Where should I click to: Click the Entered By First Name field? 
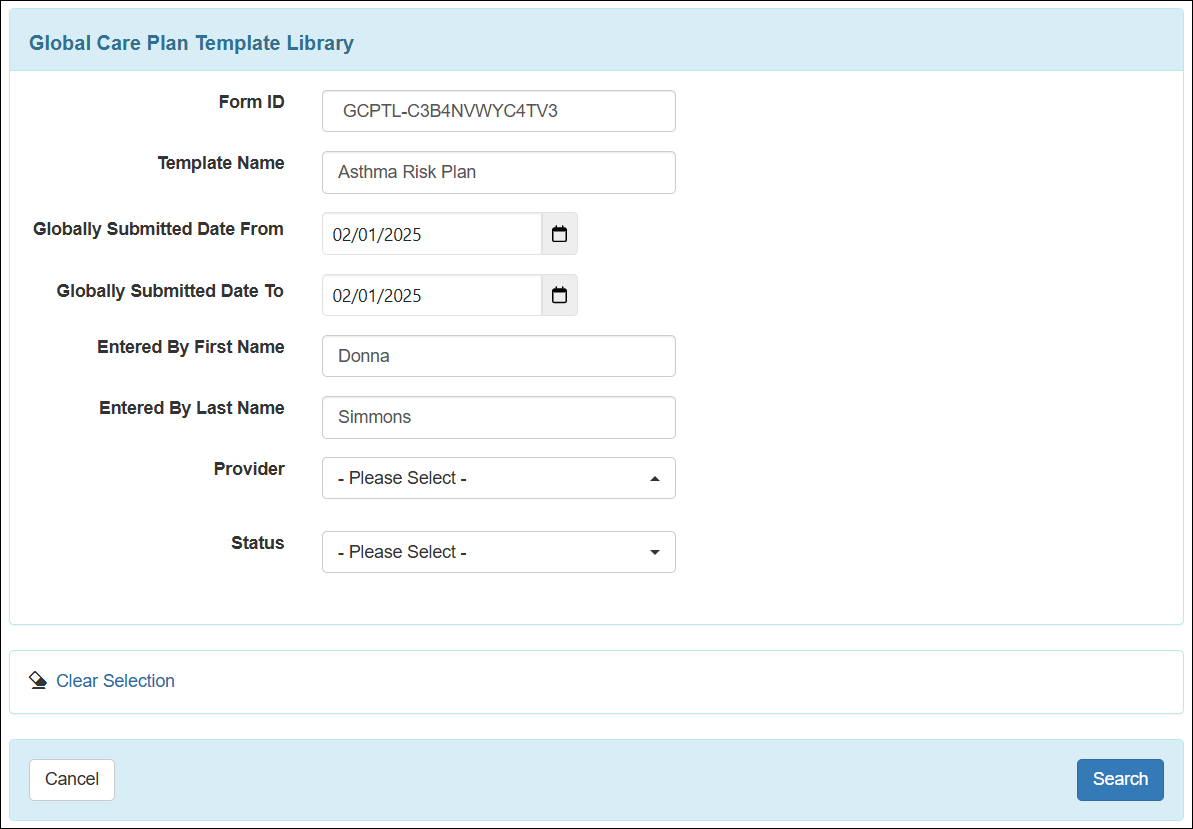[498, 356]
